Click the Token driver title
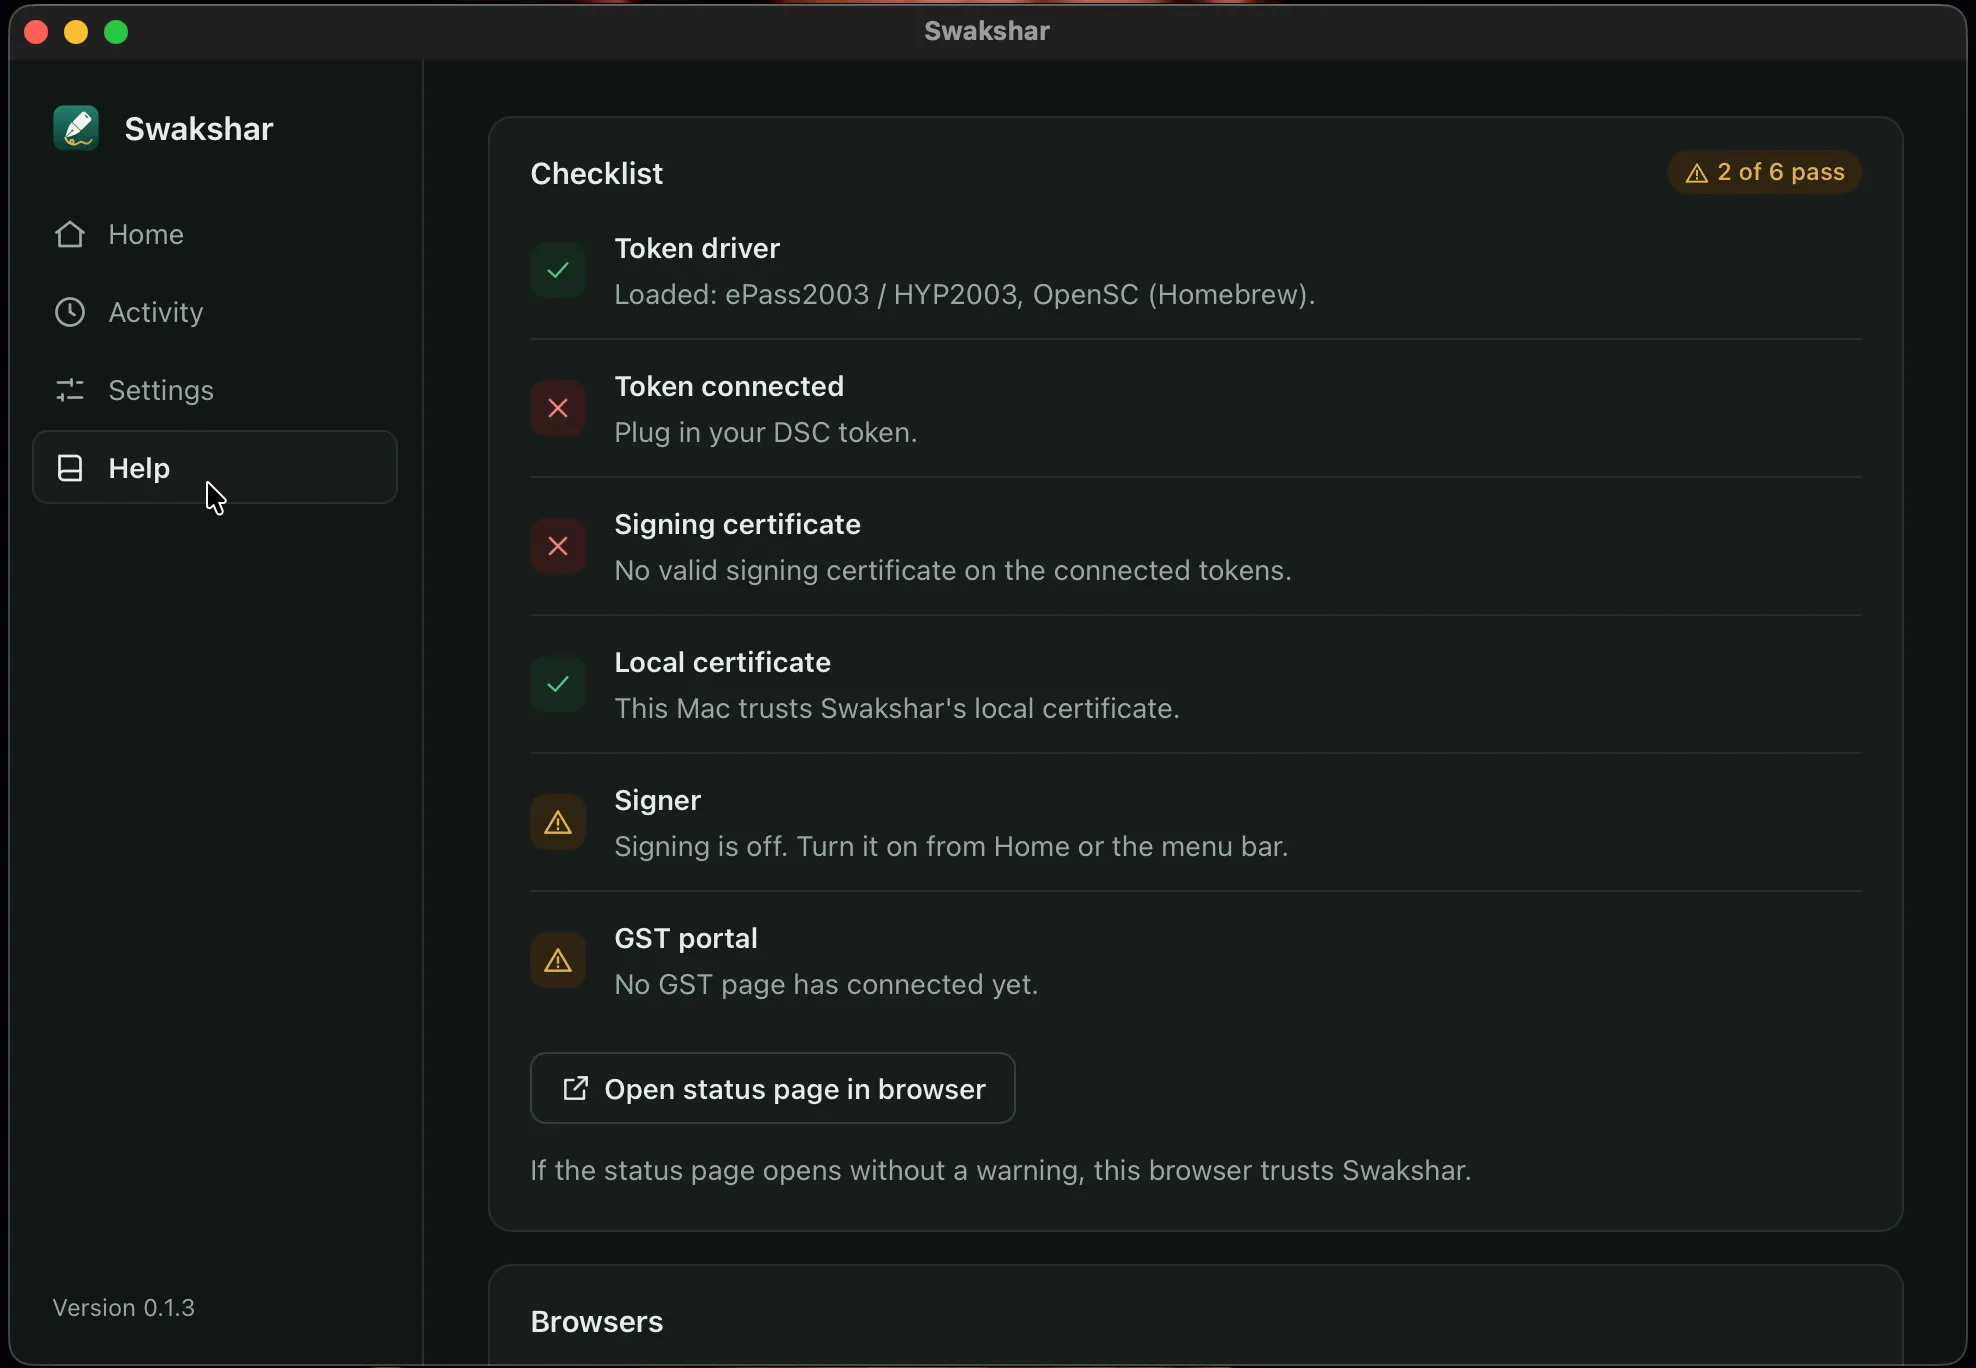Screen dimensions: 1976x1368 pos(697,248)
